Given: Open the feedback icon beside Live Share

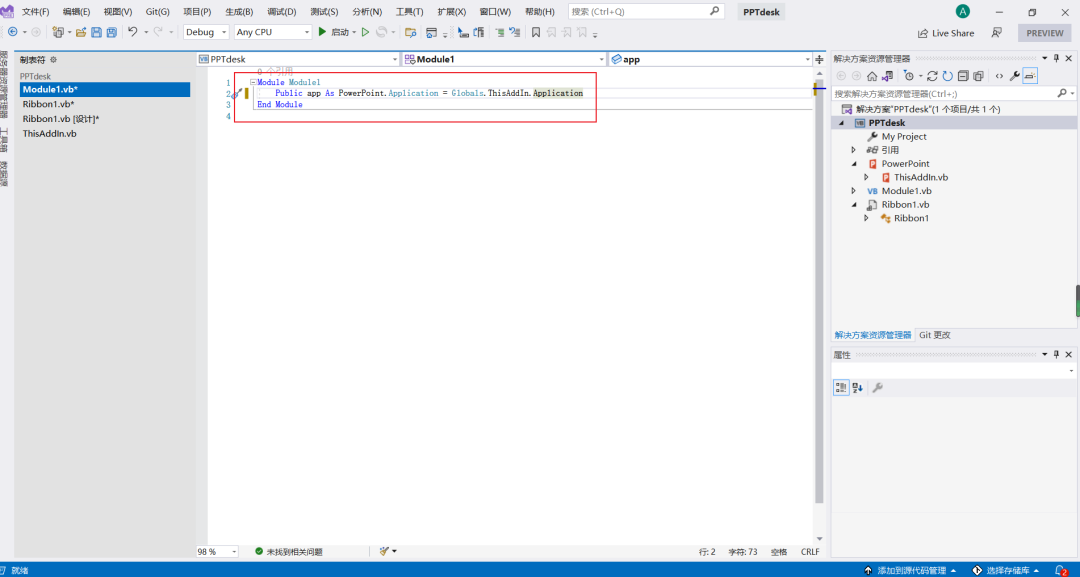Looking at the screenshot, I should [x=996, y=33].
